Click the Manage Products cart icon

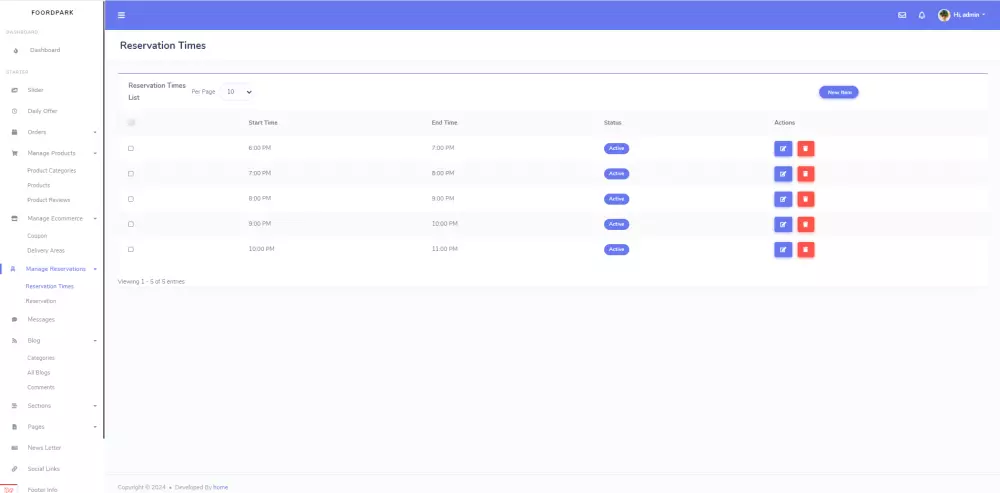15,154
